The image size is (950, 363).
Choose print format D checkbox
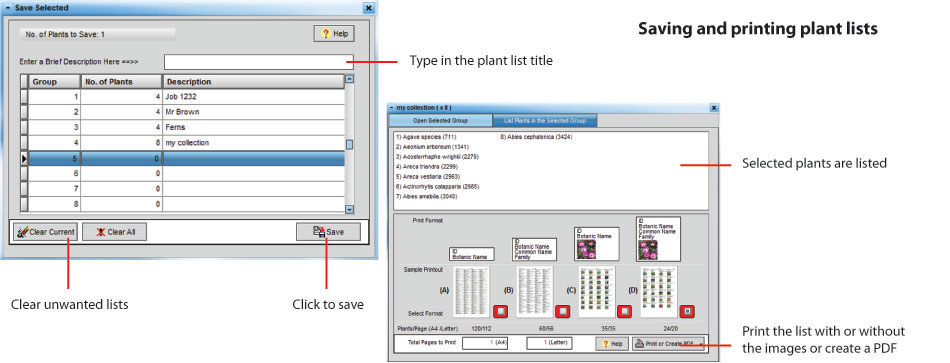click(687, 311)
